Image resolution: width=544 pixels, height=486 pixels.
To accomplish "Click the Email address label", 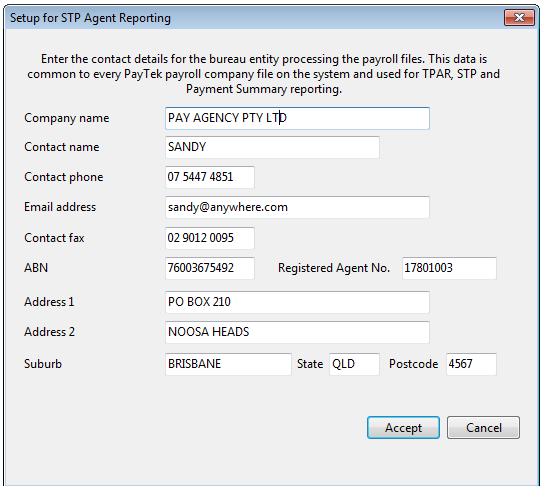I will click(x=60, y=207).
